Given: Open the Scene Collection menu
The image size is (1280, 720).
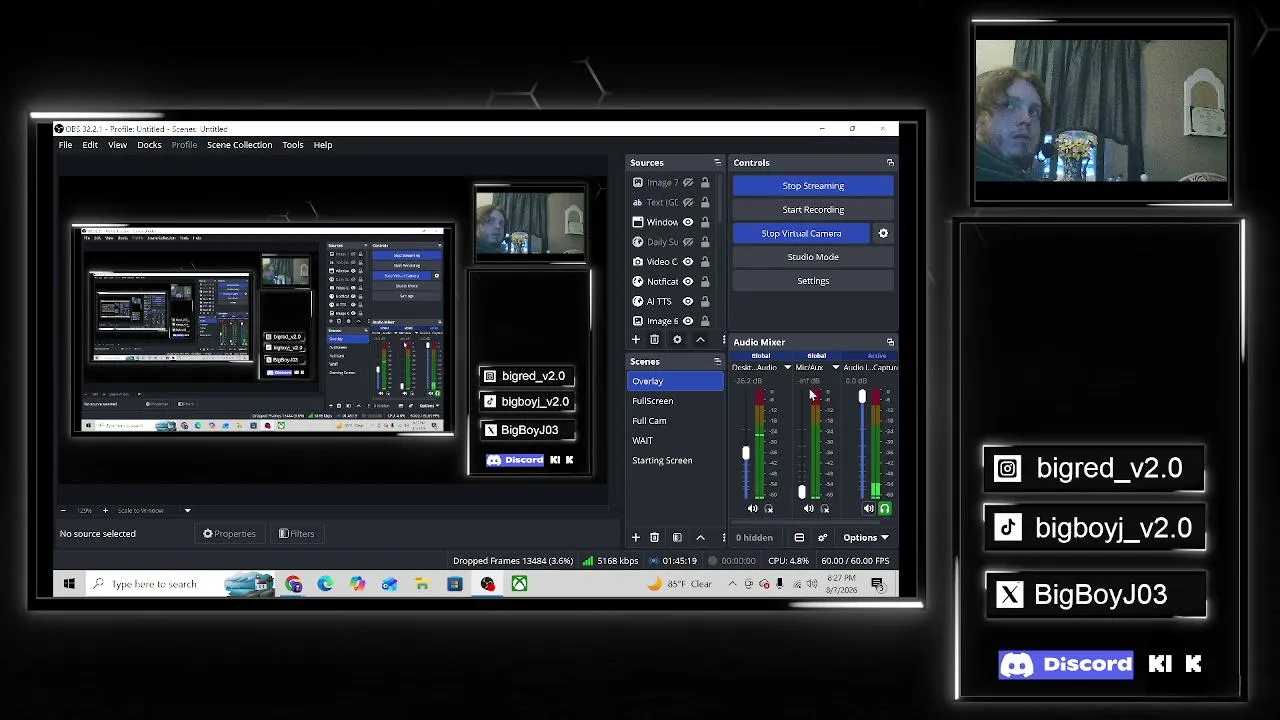Looking at the screenshot, I should (x=239, y=145).
